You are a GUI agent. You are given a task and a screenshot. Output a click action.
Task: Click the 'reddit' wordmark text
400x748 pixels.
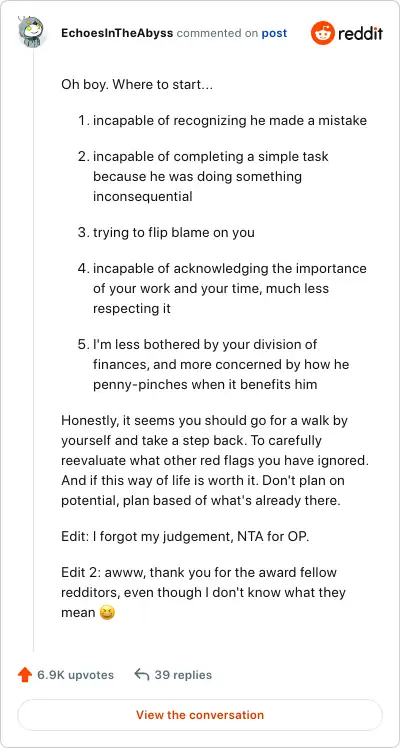pos(360,33)
